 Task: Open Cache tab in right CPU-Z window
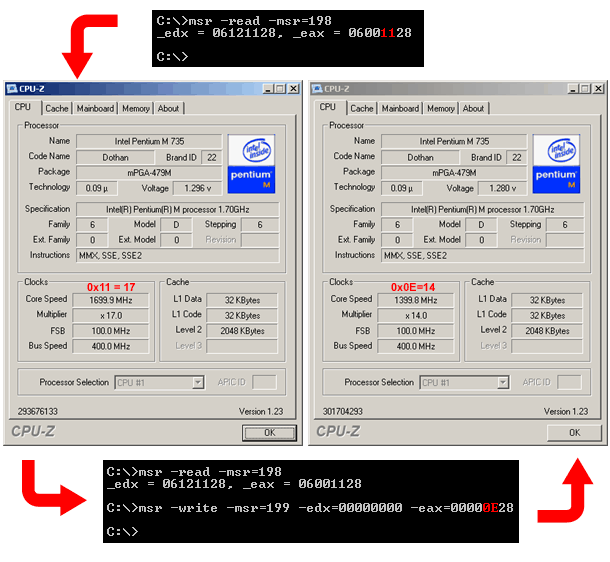(362, 109)
